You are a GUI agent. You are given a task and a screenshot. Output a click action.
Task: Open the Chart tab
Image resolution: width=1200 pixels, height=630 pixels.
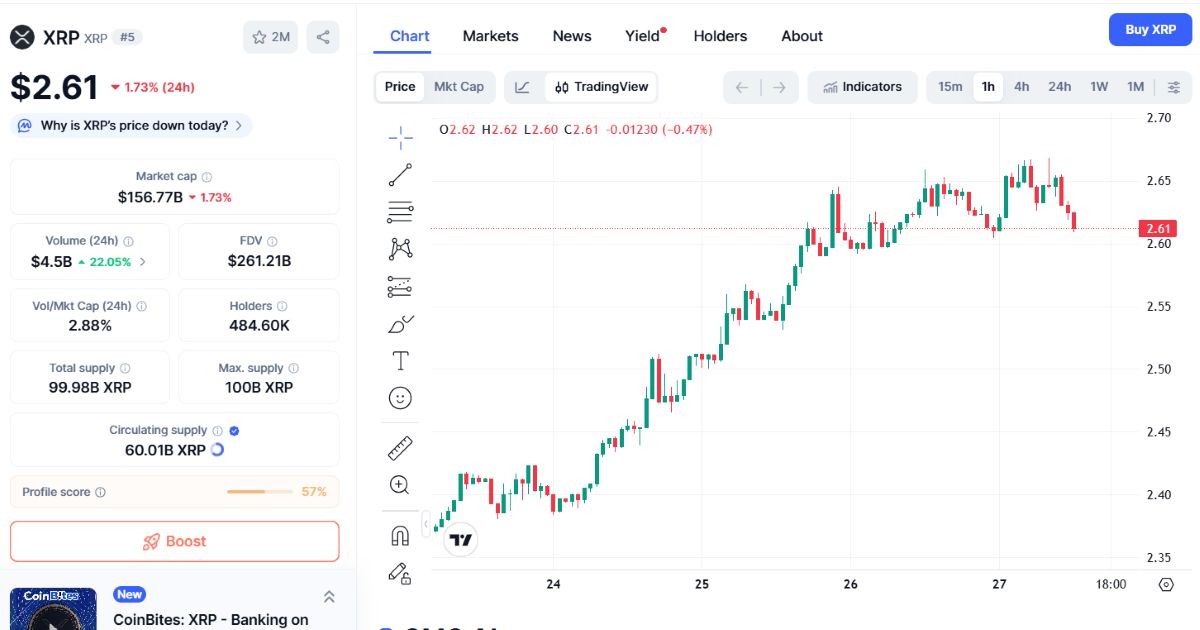click(410, 36)
